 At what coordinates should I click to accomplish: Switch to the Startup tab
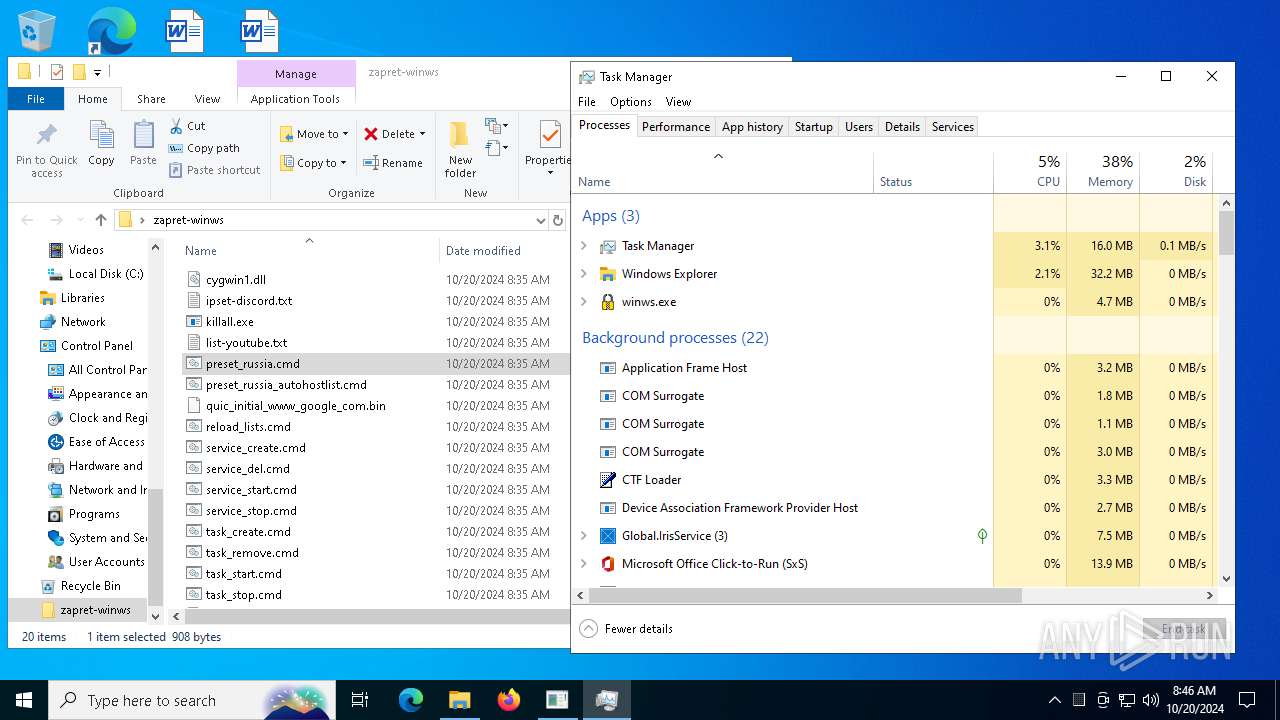[814, 127]
